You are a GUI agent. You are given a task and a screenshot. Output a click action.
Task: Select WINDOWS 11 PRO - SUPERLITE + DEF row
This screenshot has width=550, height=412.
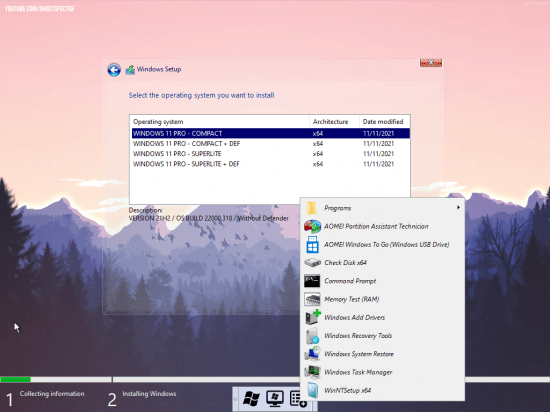pos(270,164)
